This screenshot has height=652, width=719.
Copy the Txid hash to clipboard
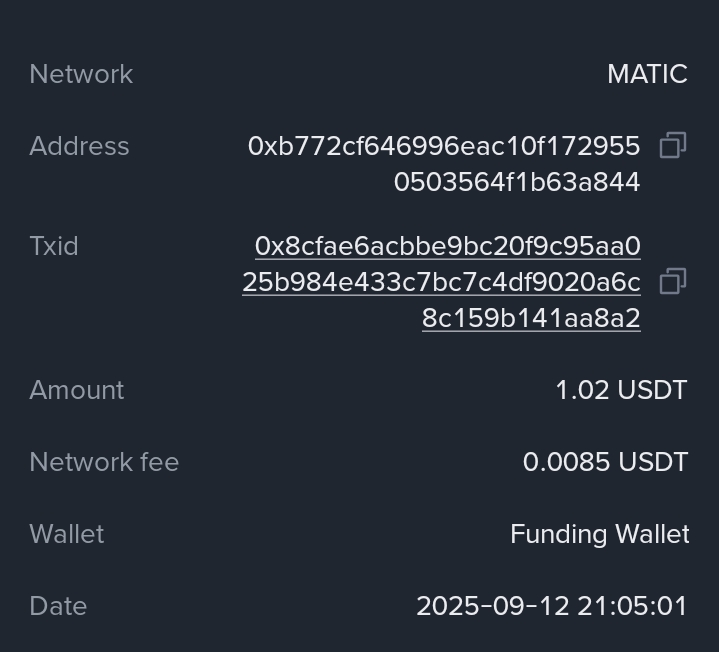673,282
